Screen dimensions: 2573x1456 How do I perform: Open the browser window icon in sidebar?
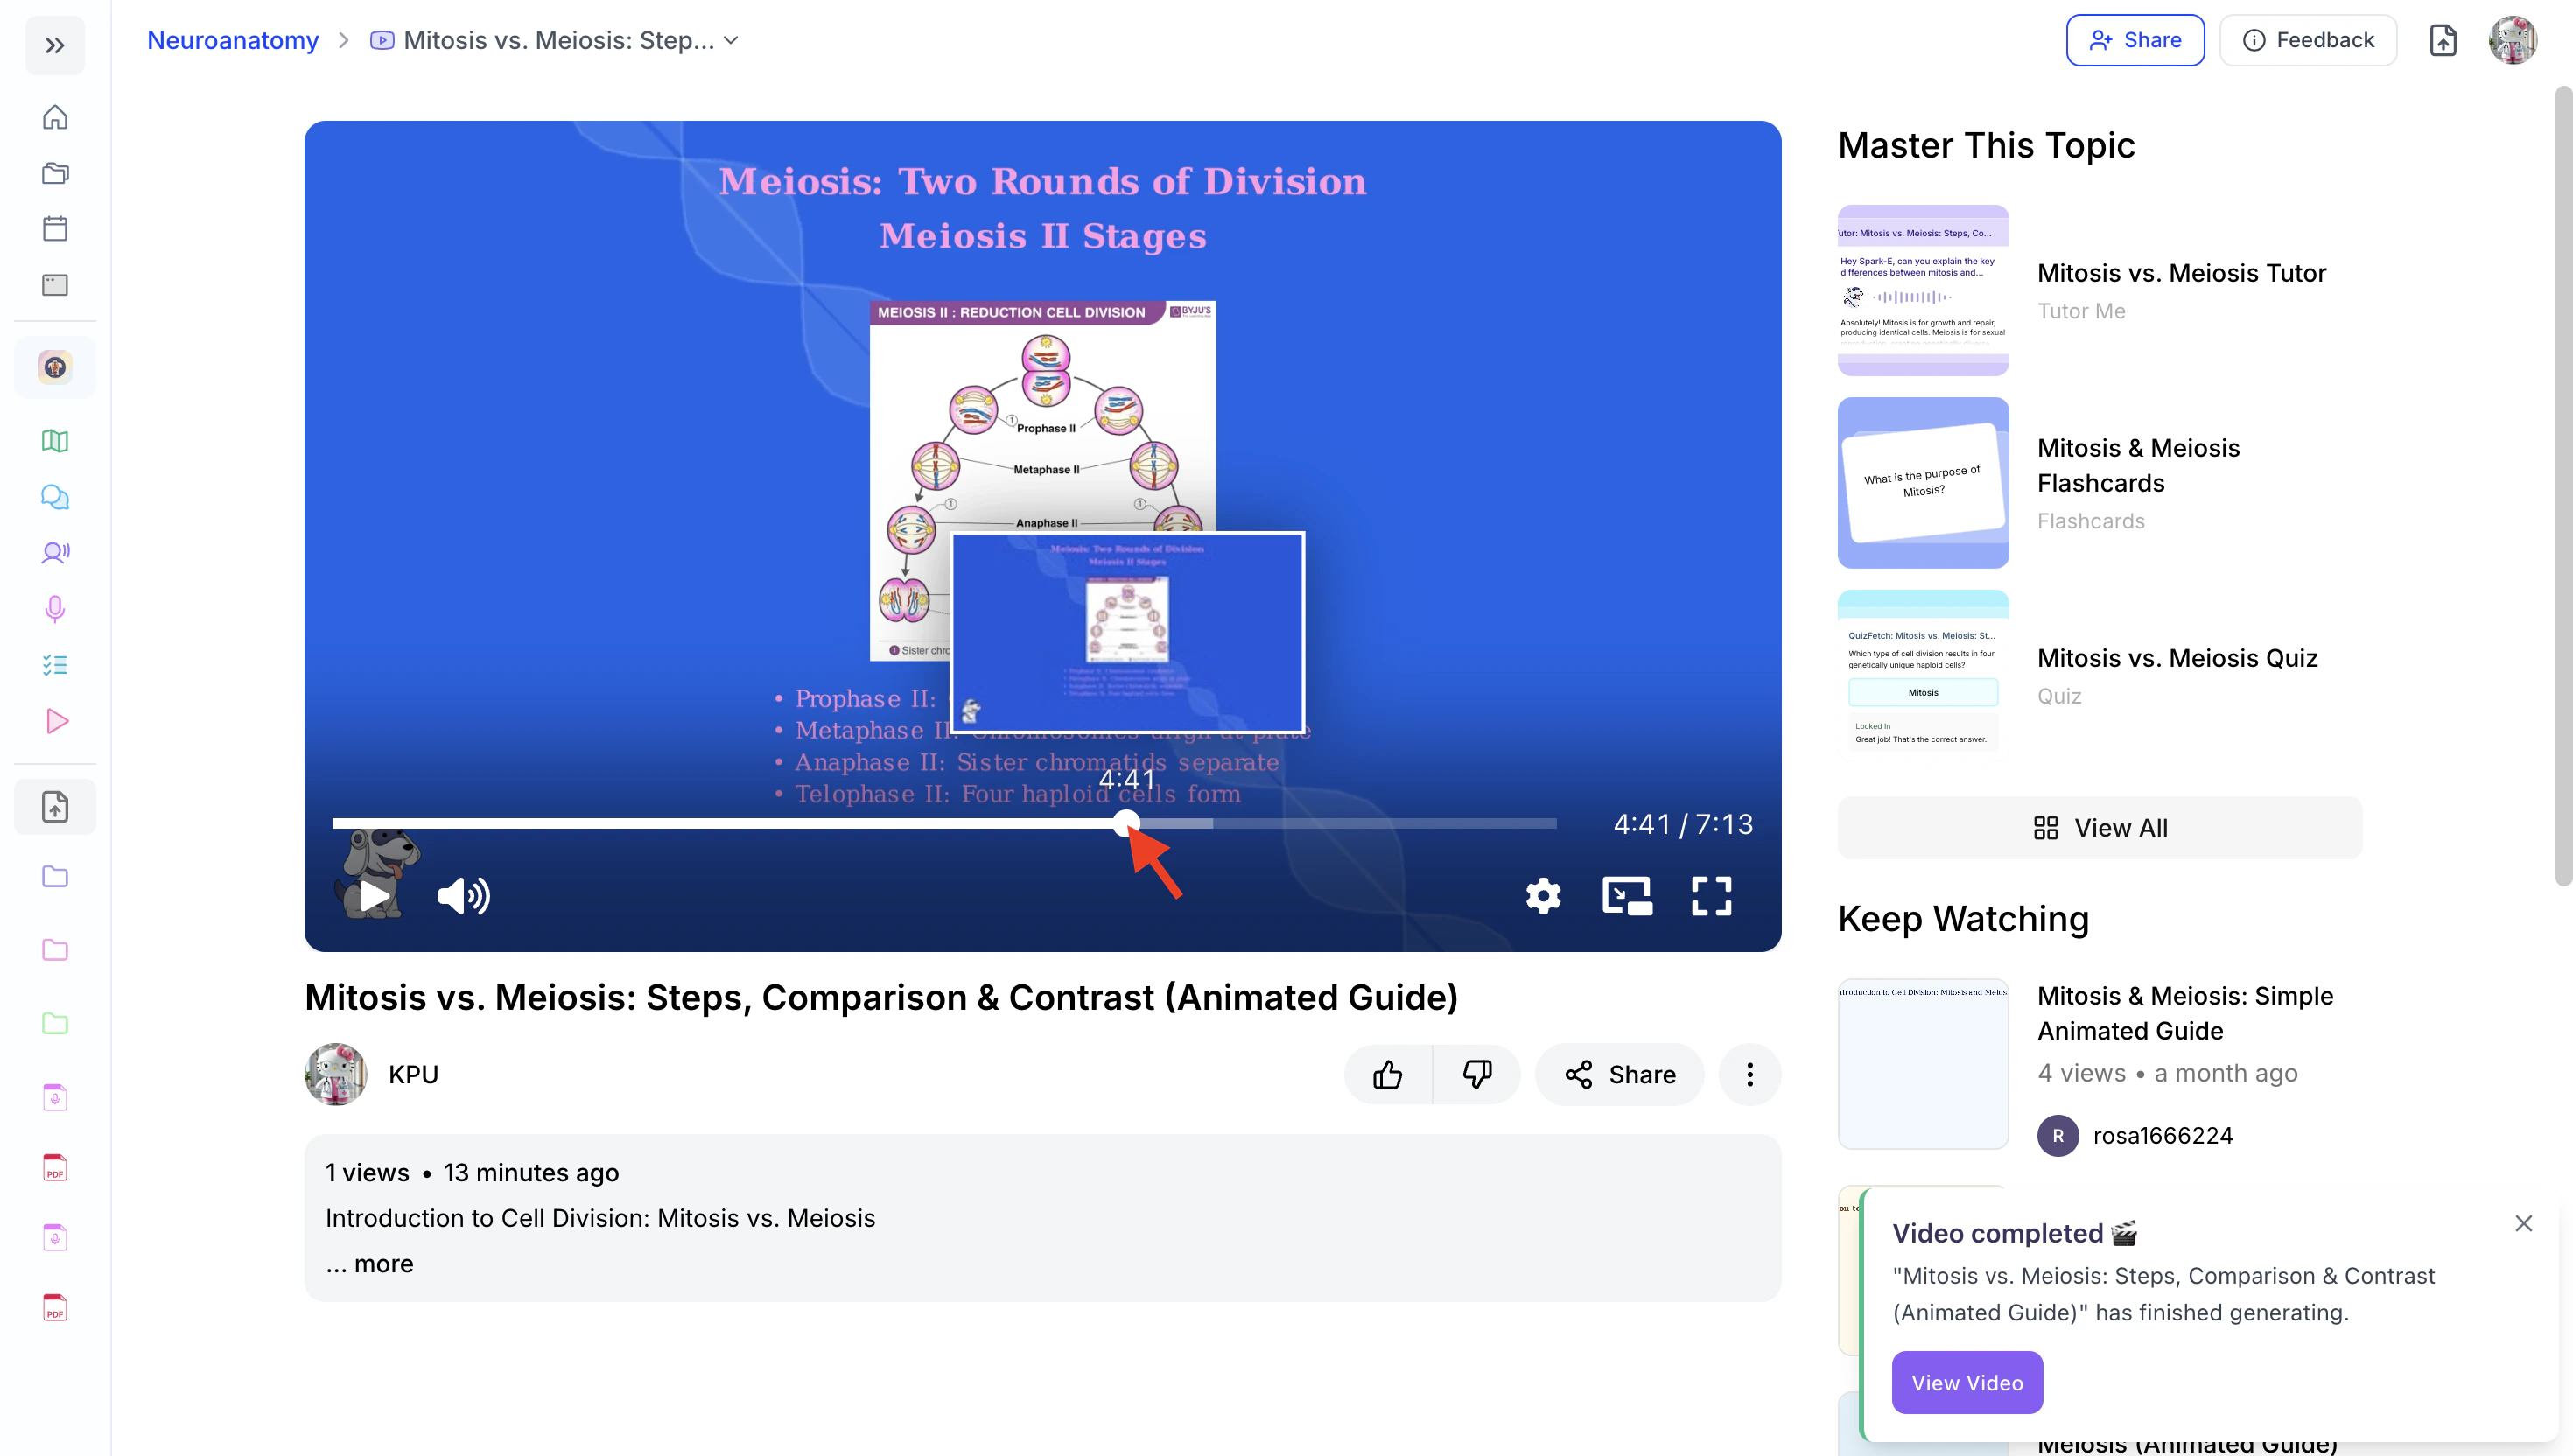(55, 285)
